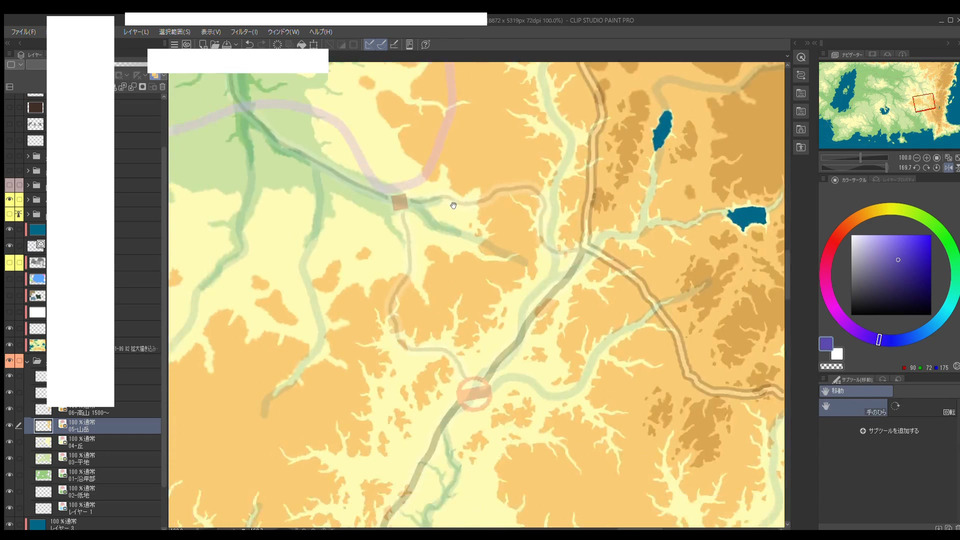Open the ヘルプ(H) menu

click(321, 32)
